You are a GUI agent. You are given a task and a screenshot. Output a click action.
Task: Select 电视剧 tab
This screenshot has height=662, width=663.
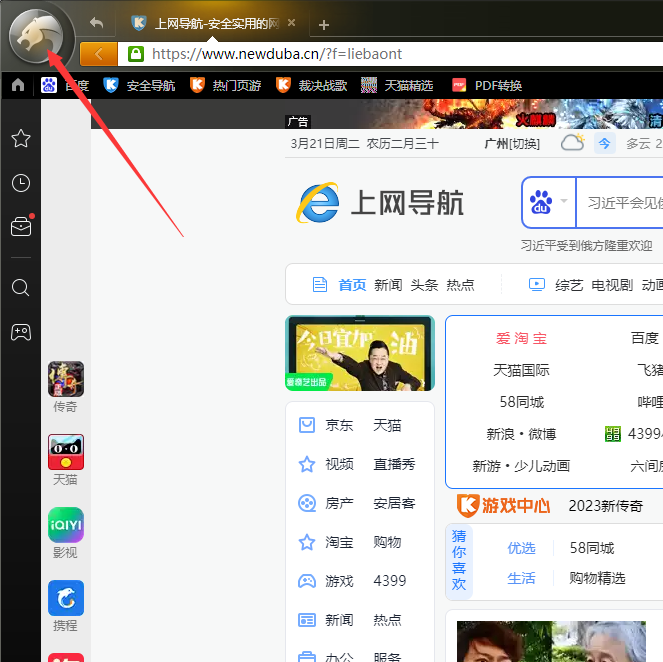tap(612, 285)
